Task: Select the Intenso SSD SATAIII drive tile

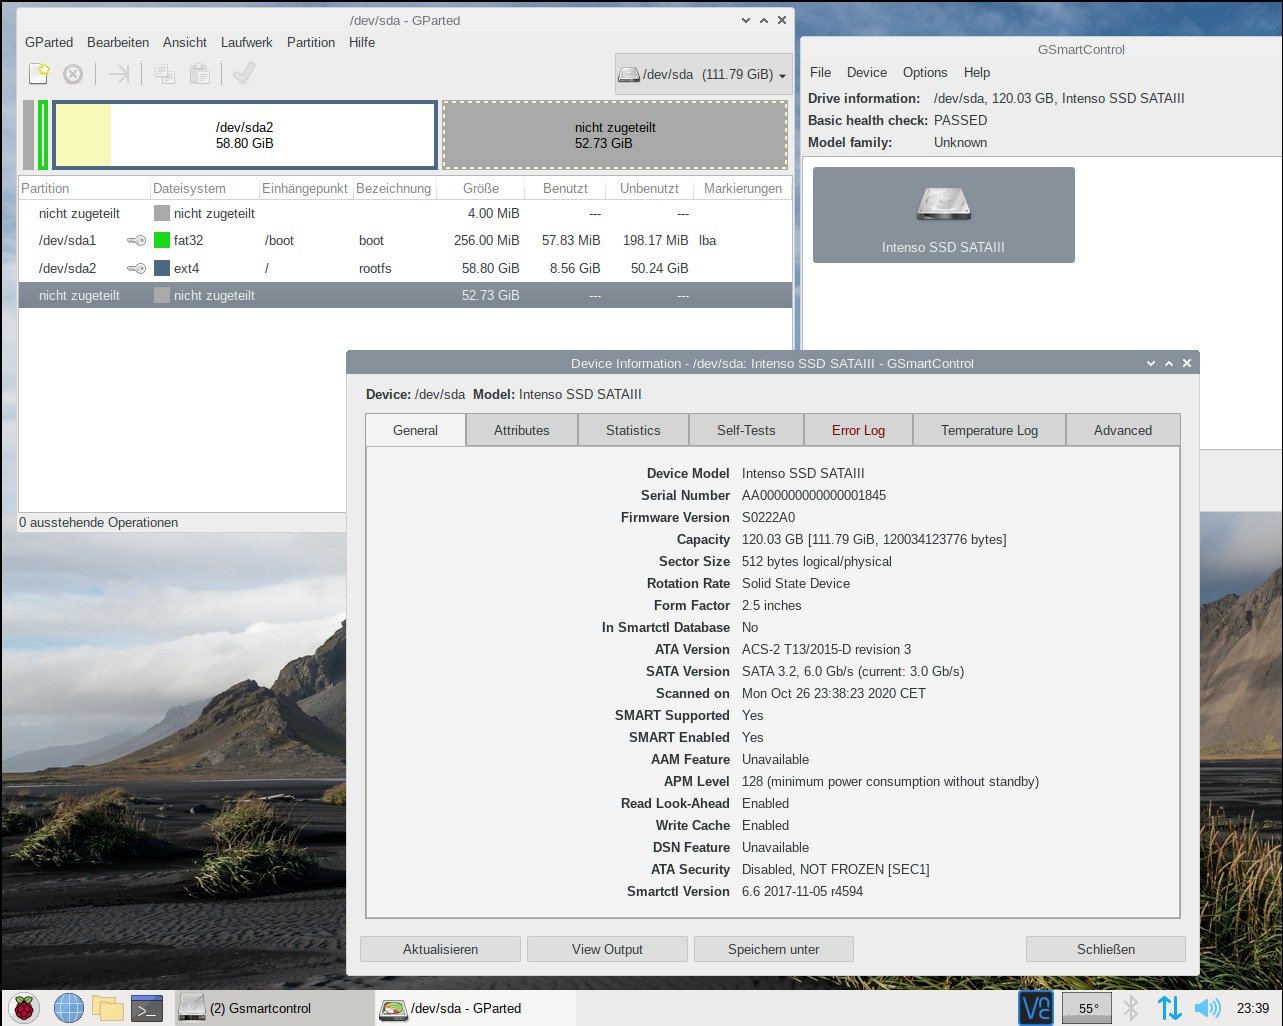Action: (944, 215)
